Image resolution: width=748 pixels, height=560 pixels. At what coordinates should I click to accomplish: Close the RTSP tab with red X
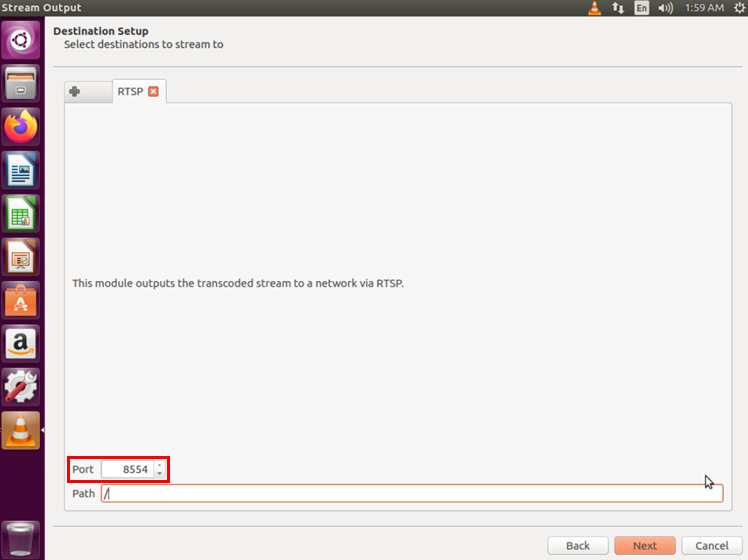point(153,92)
